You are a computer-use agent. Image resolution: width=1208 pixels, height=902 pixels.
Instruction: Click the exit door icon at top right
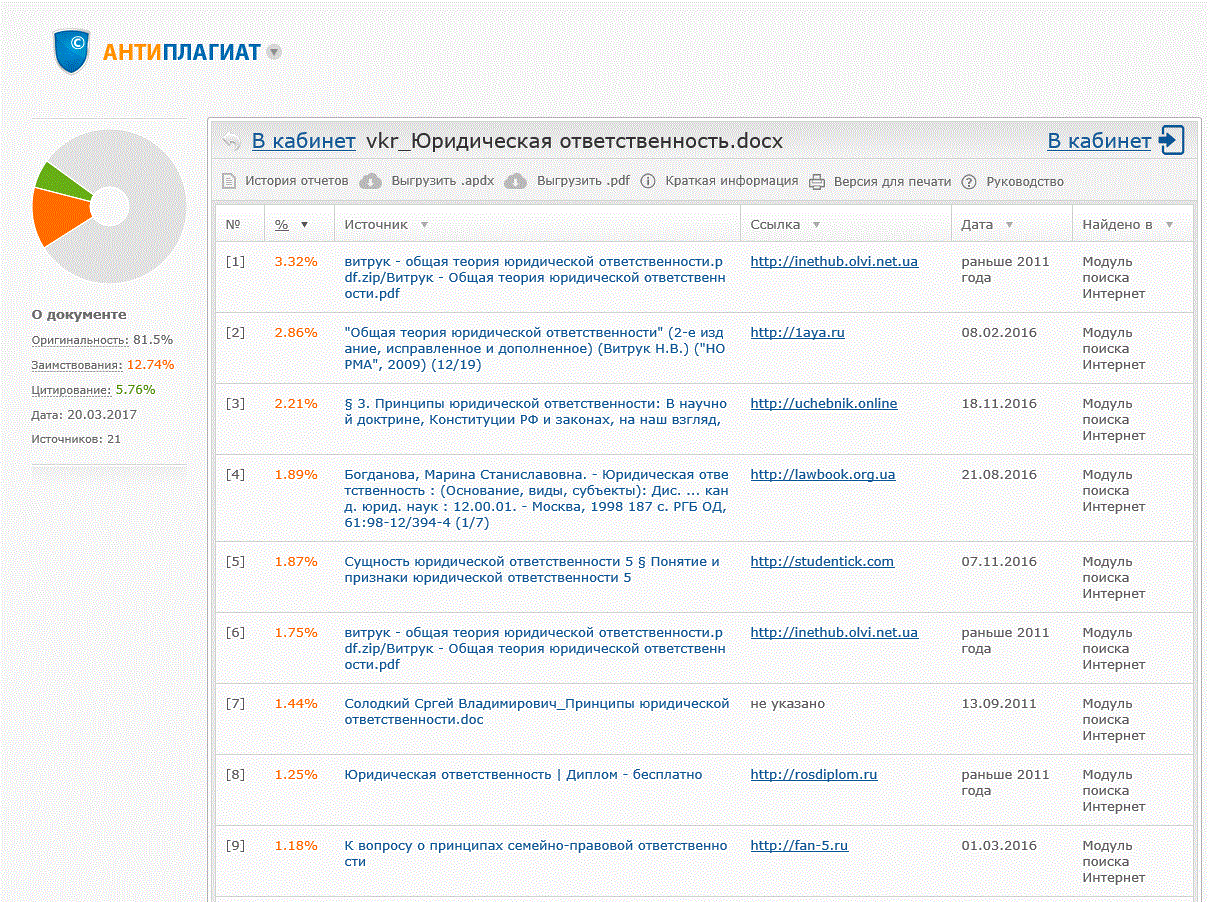coord(1171,141)
